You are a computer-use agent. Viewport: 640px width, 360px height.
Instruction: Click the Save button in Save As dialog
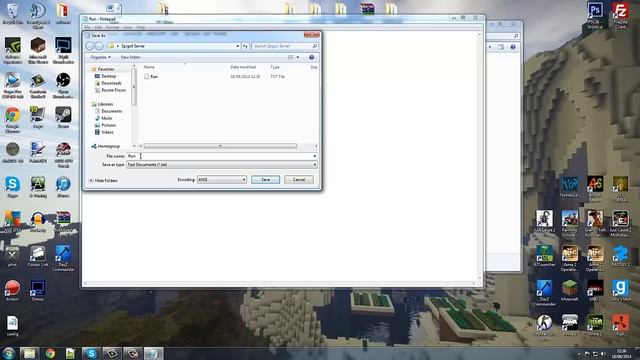265,180
